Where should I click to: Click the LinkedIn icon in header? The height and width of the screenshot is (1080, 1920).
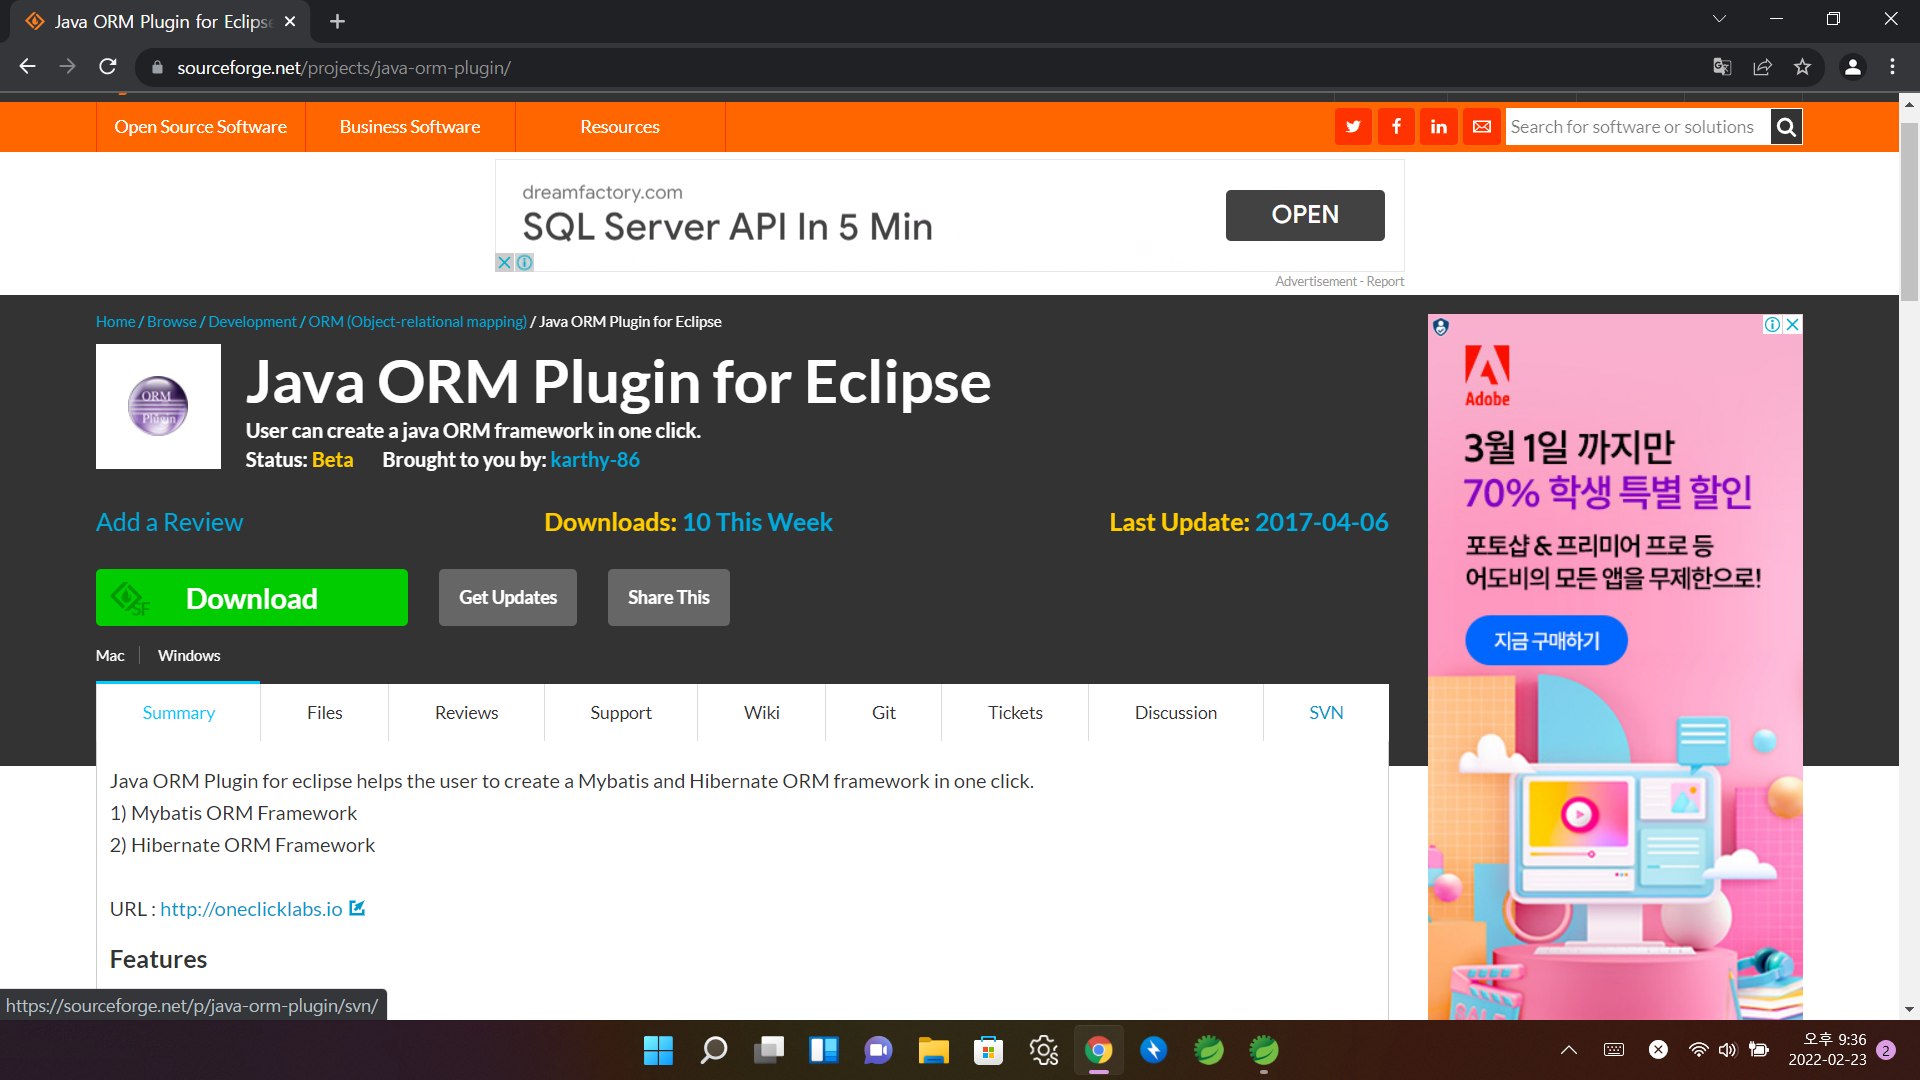pos(1439,127)
